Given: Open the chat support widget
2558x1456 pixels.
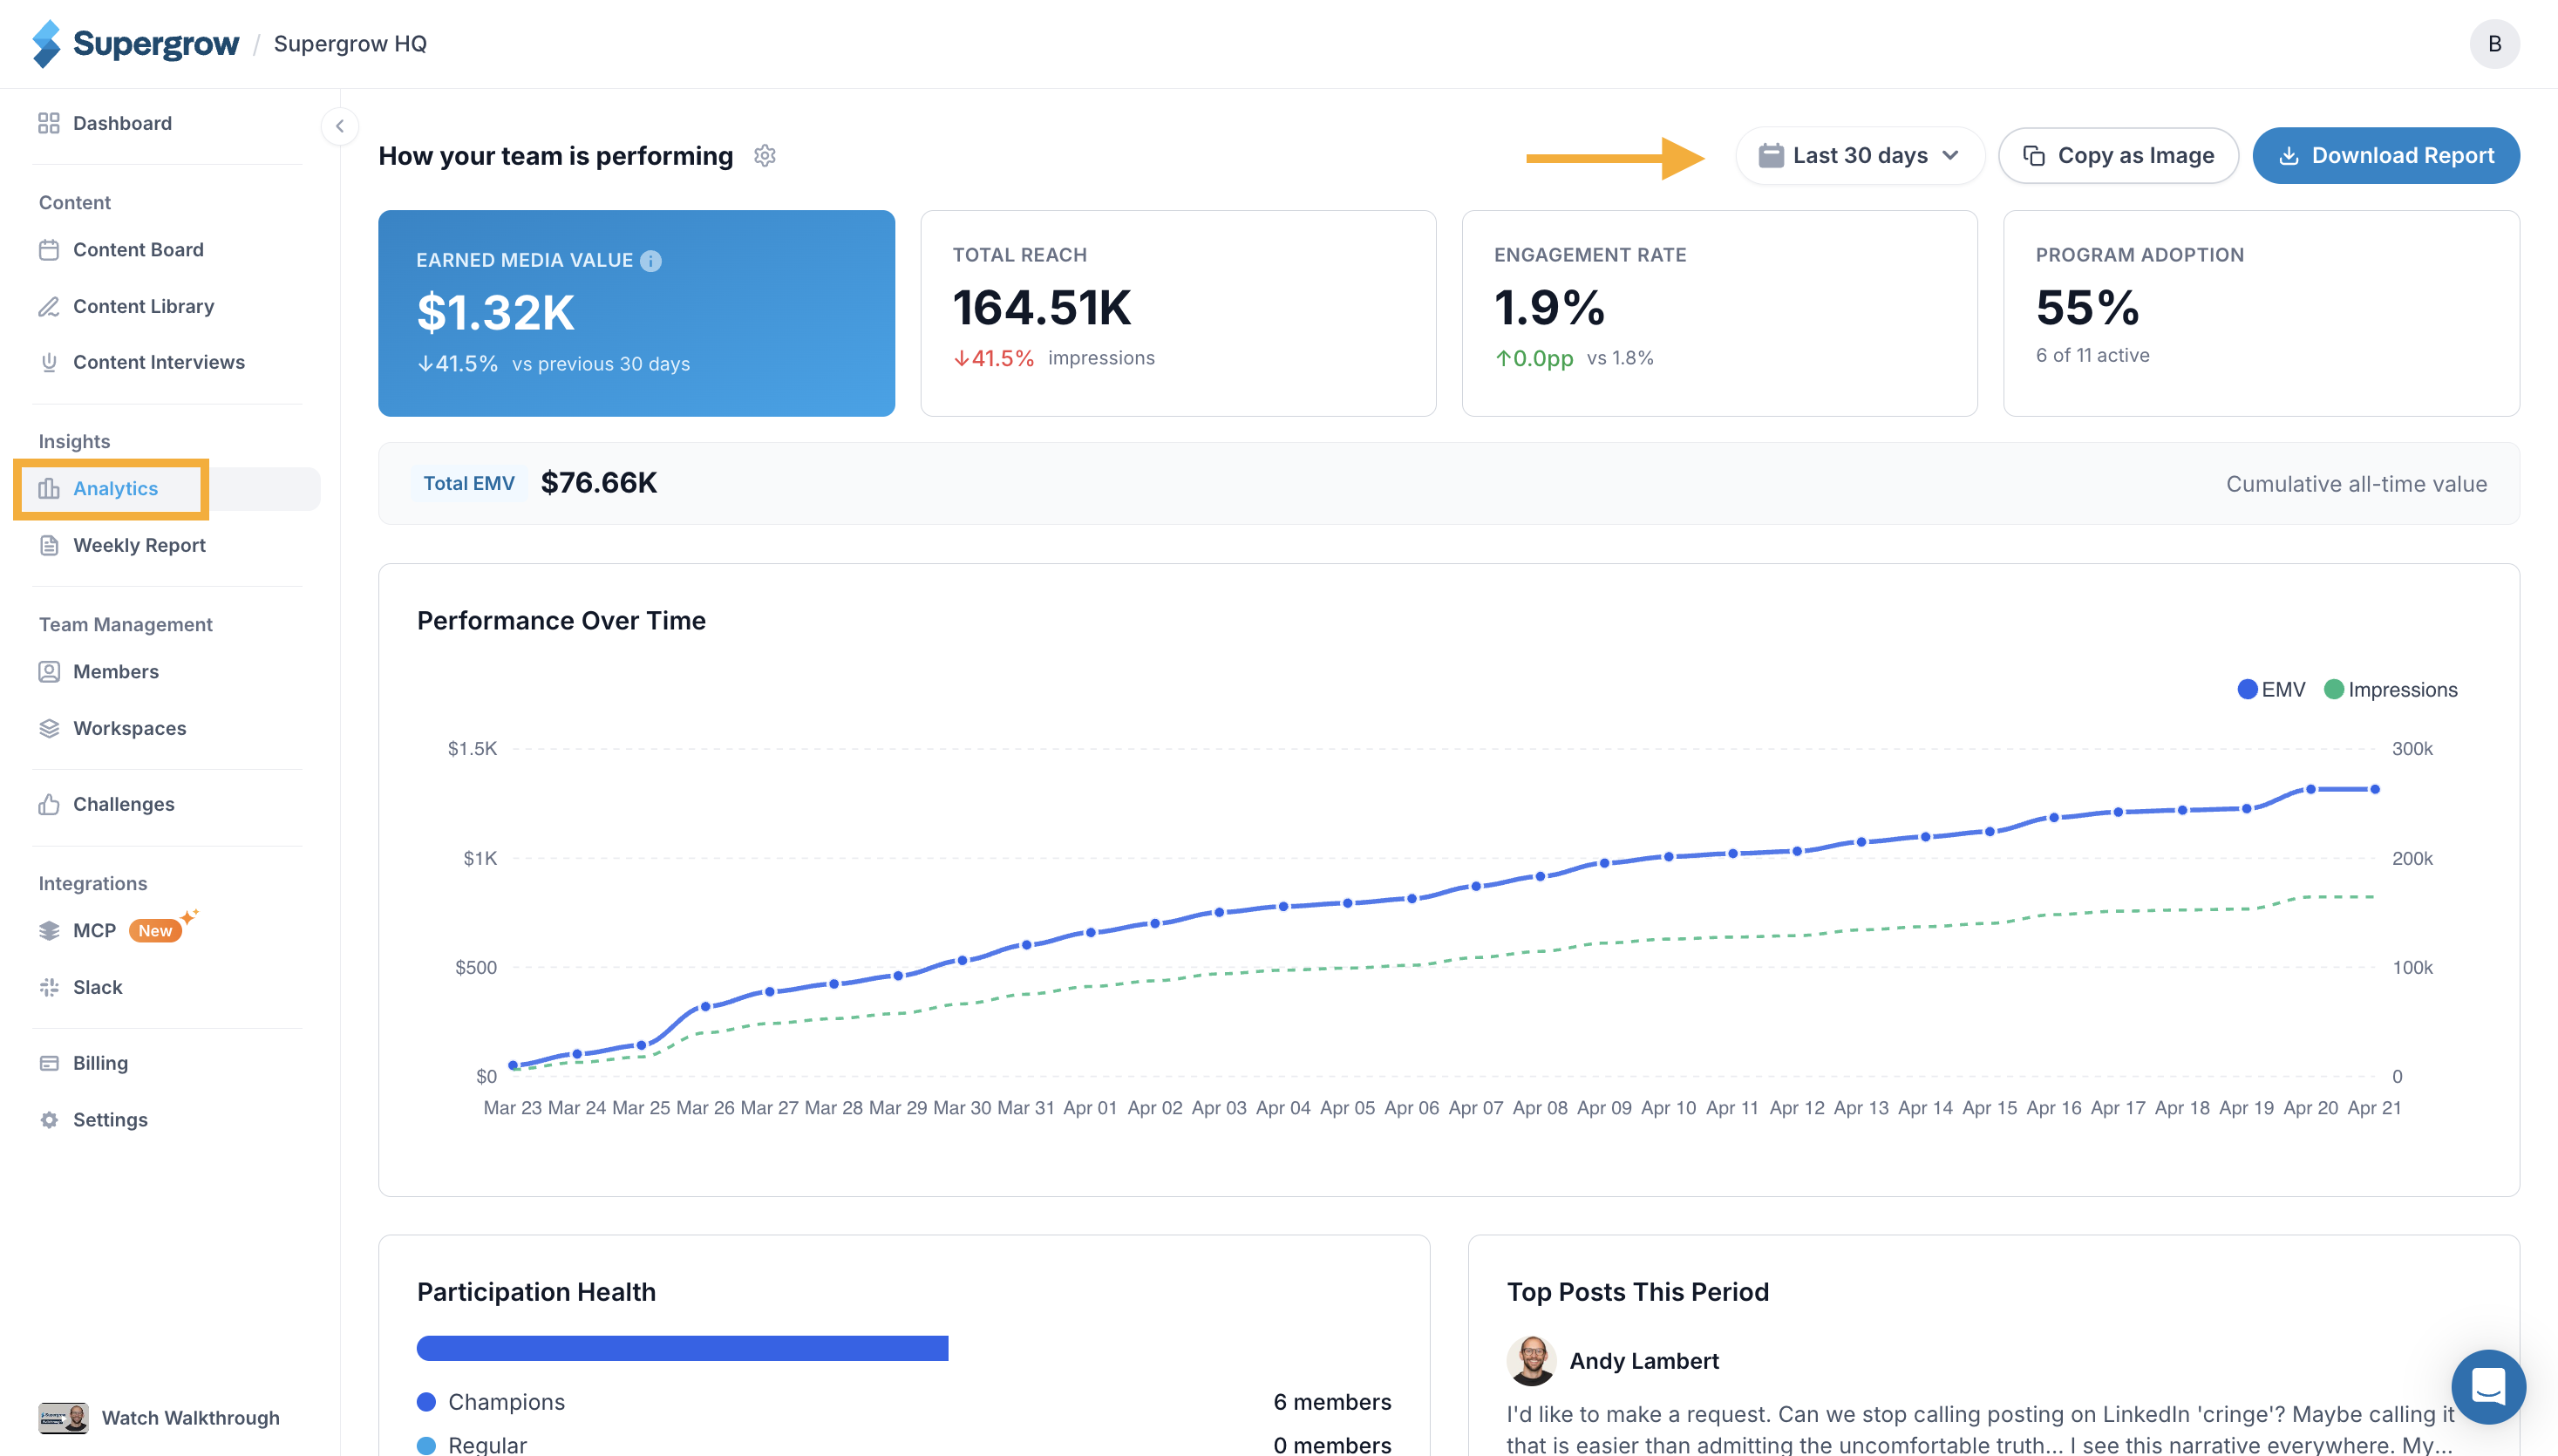Looking at the screenshot, I should (x=2488, y=1386).
